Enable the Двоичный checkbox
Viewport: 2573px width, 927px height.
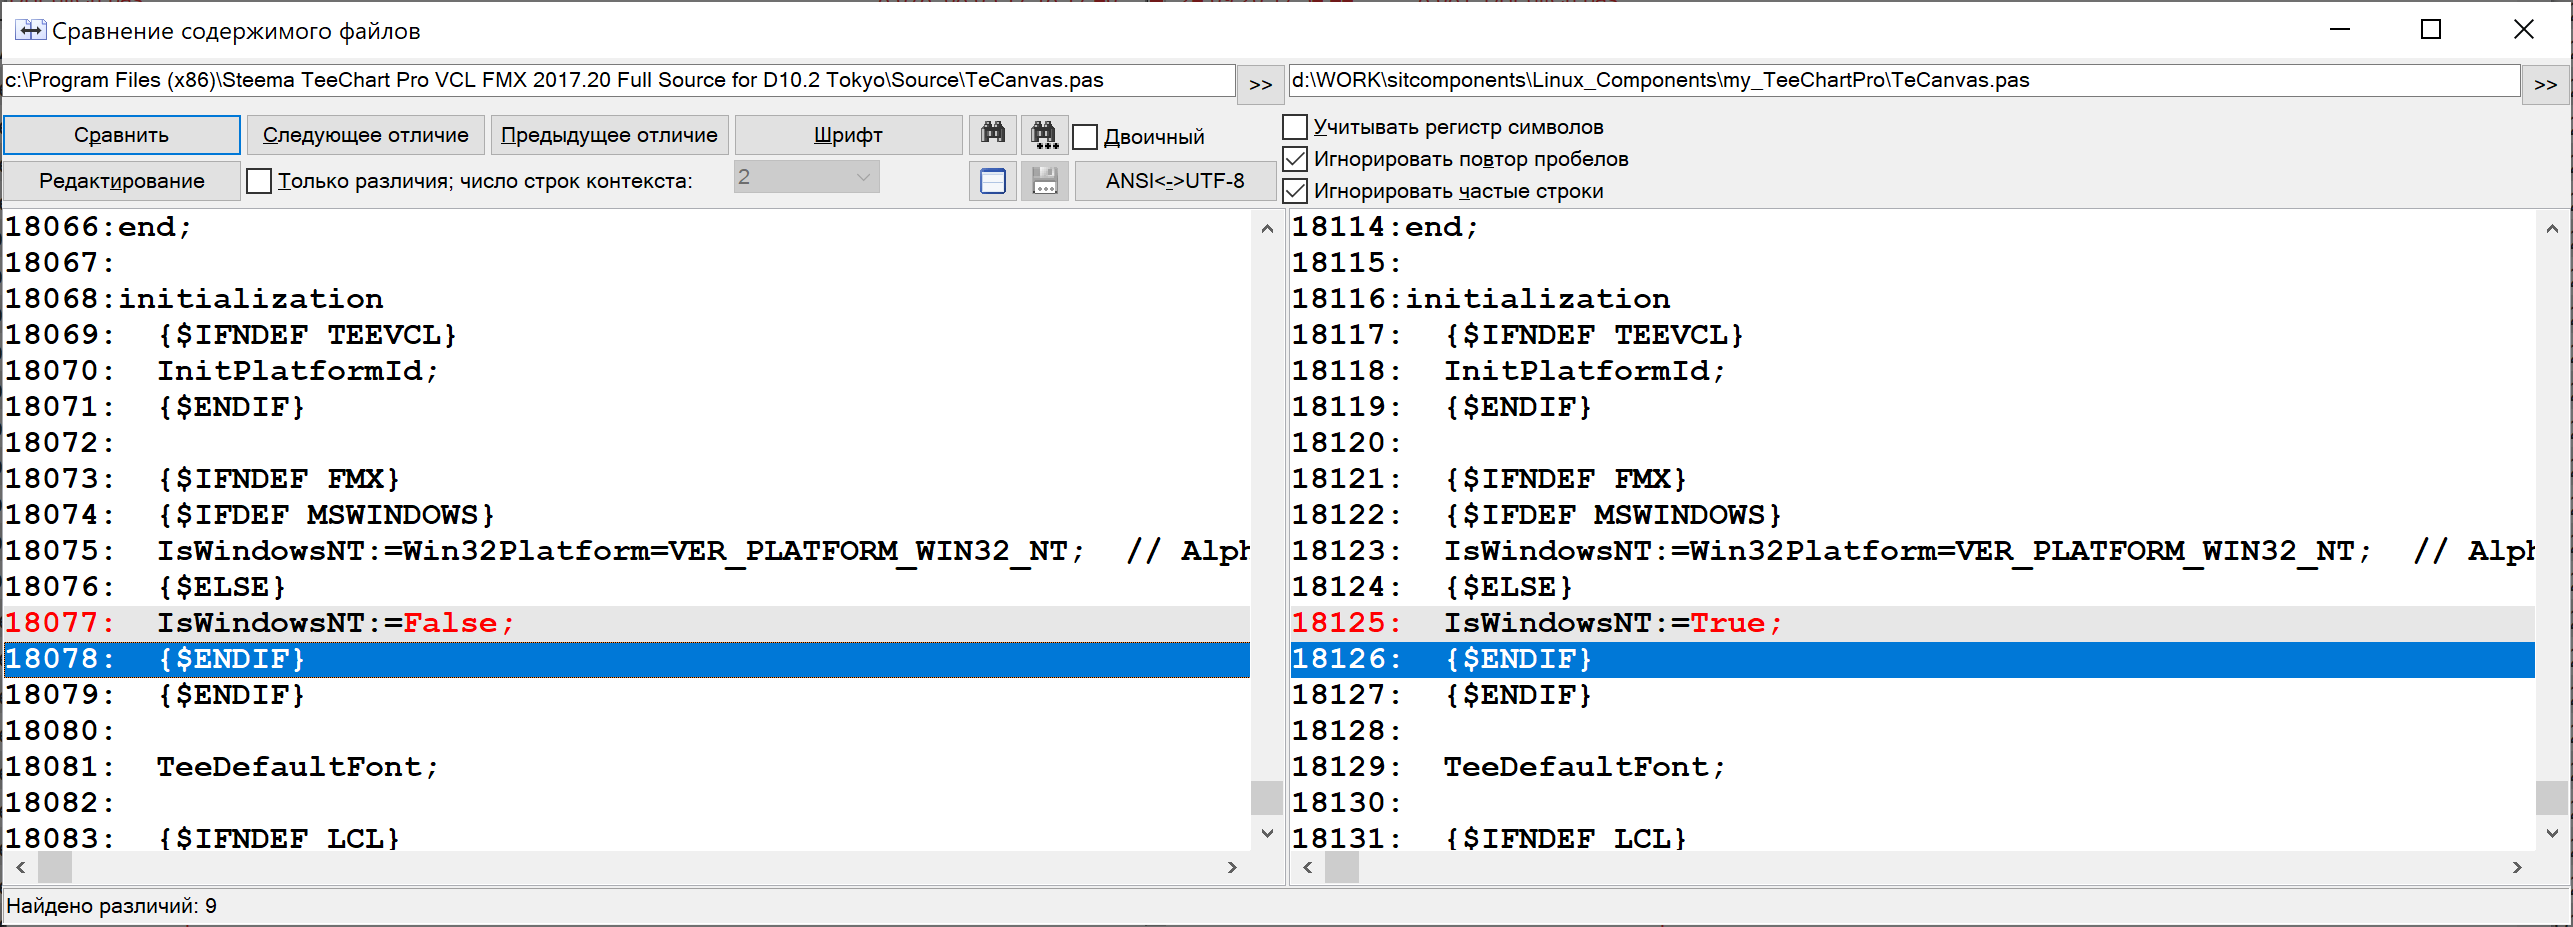(x=1085, y=137)
